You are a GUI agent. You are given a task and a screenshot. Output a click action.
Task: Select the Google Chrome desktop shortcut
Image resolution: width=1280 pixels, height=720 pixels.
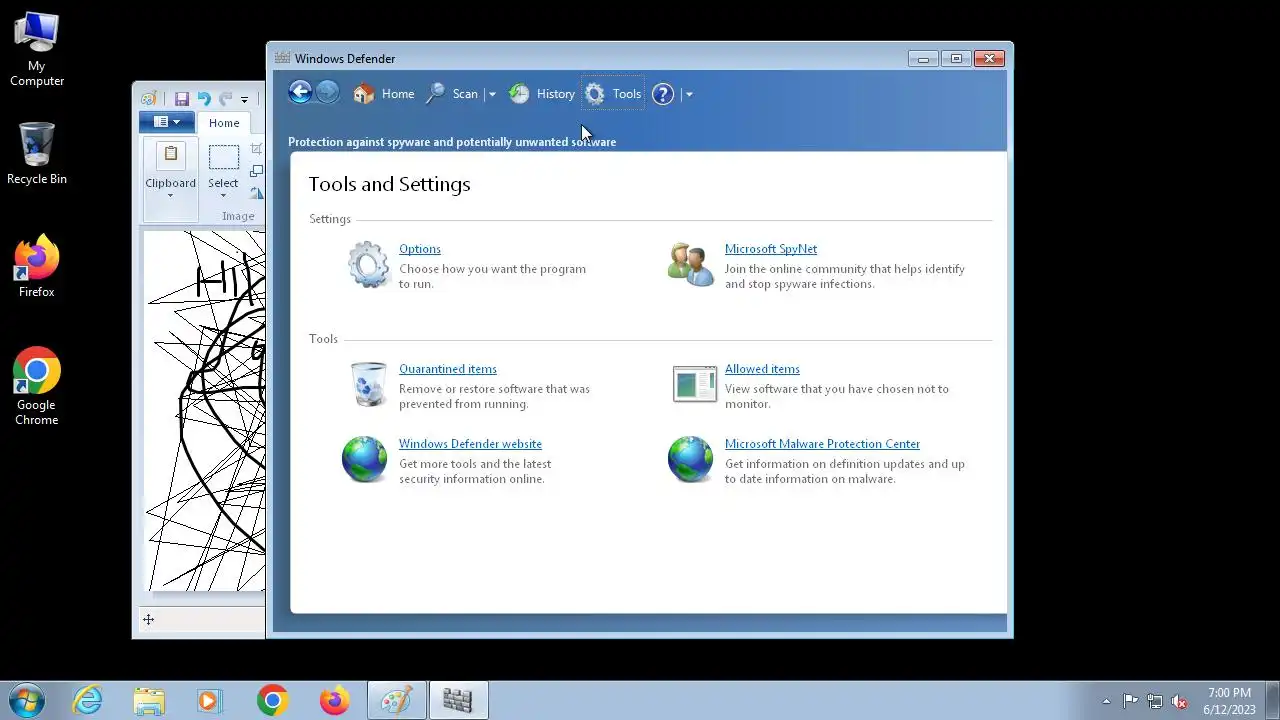37,386
